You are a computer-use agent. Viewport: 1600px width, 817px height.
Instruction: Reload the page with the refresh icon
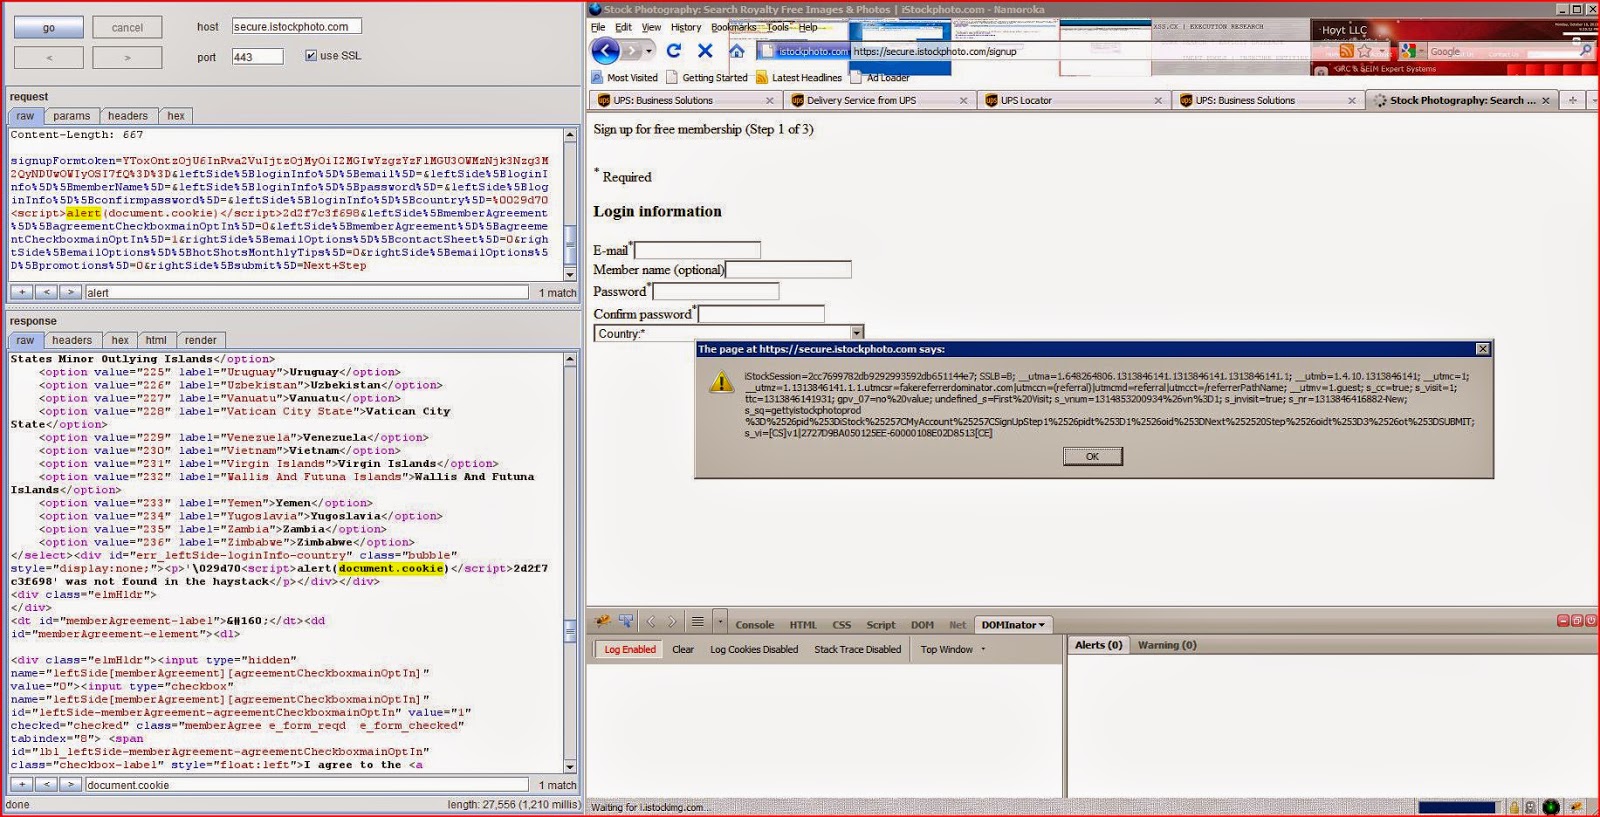674,50
